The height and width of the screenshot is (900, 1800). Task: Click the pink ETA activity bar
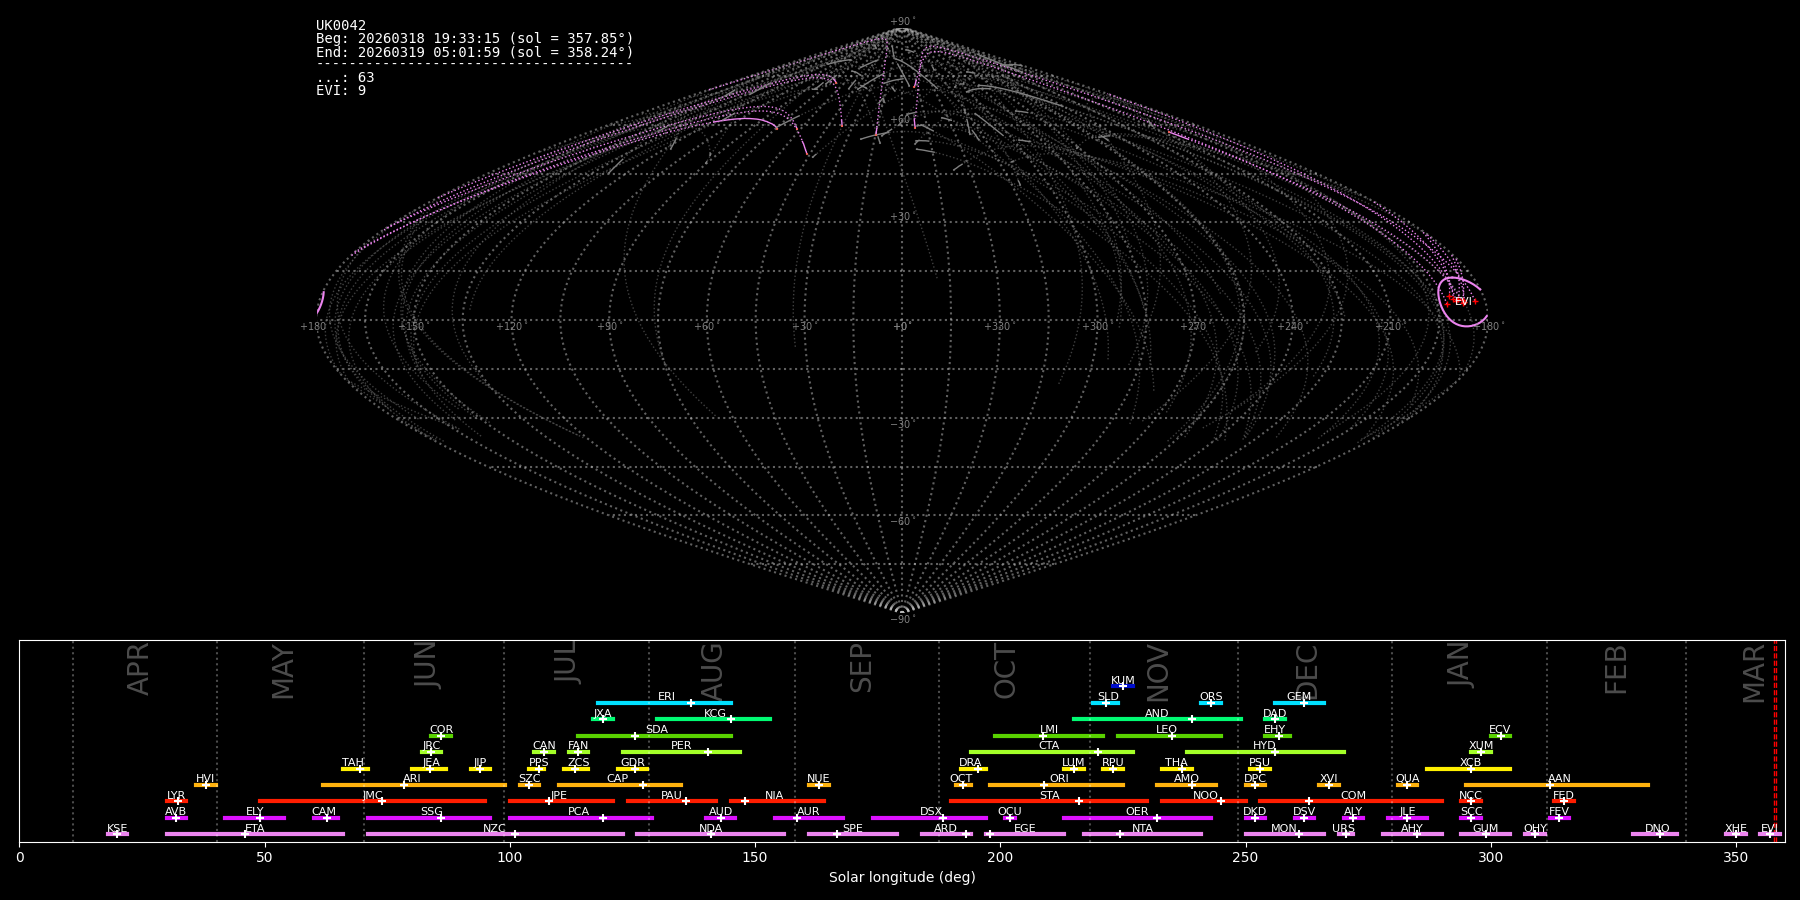pos(255,834)
